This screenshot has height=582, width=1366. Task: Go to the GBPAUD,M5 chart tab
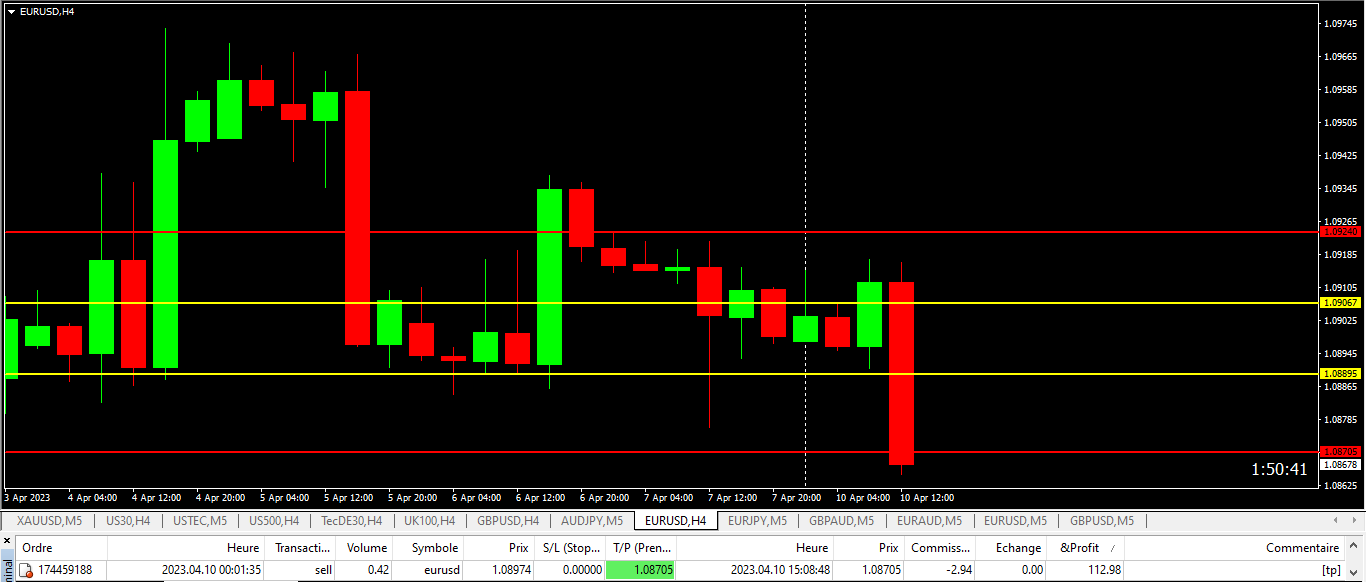pos(841,521)
